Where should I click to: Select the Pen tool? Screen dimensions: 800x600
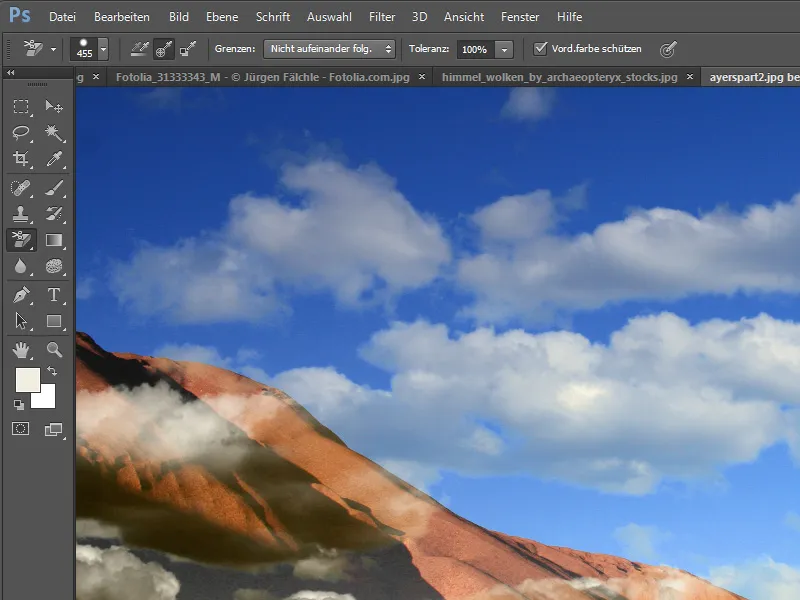tap(21, 295)
